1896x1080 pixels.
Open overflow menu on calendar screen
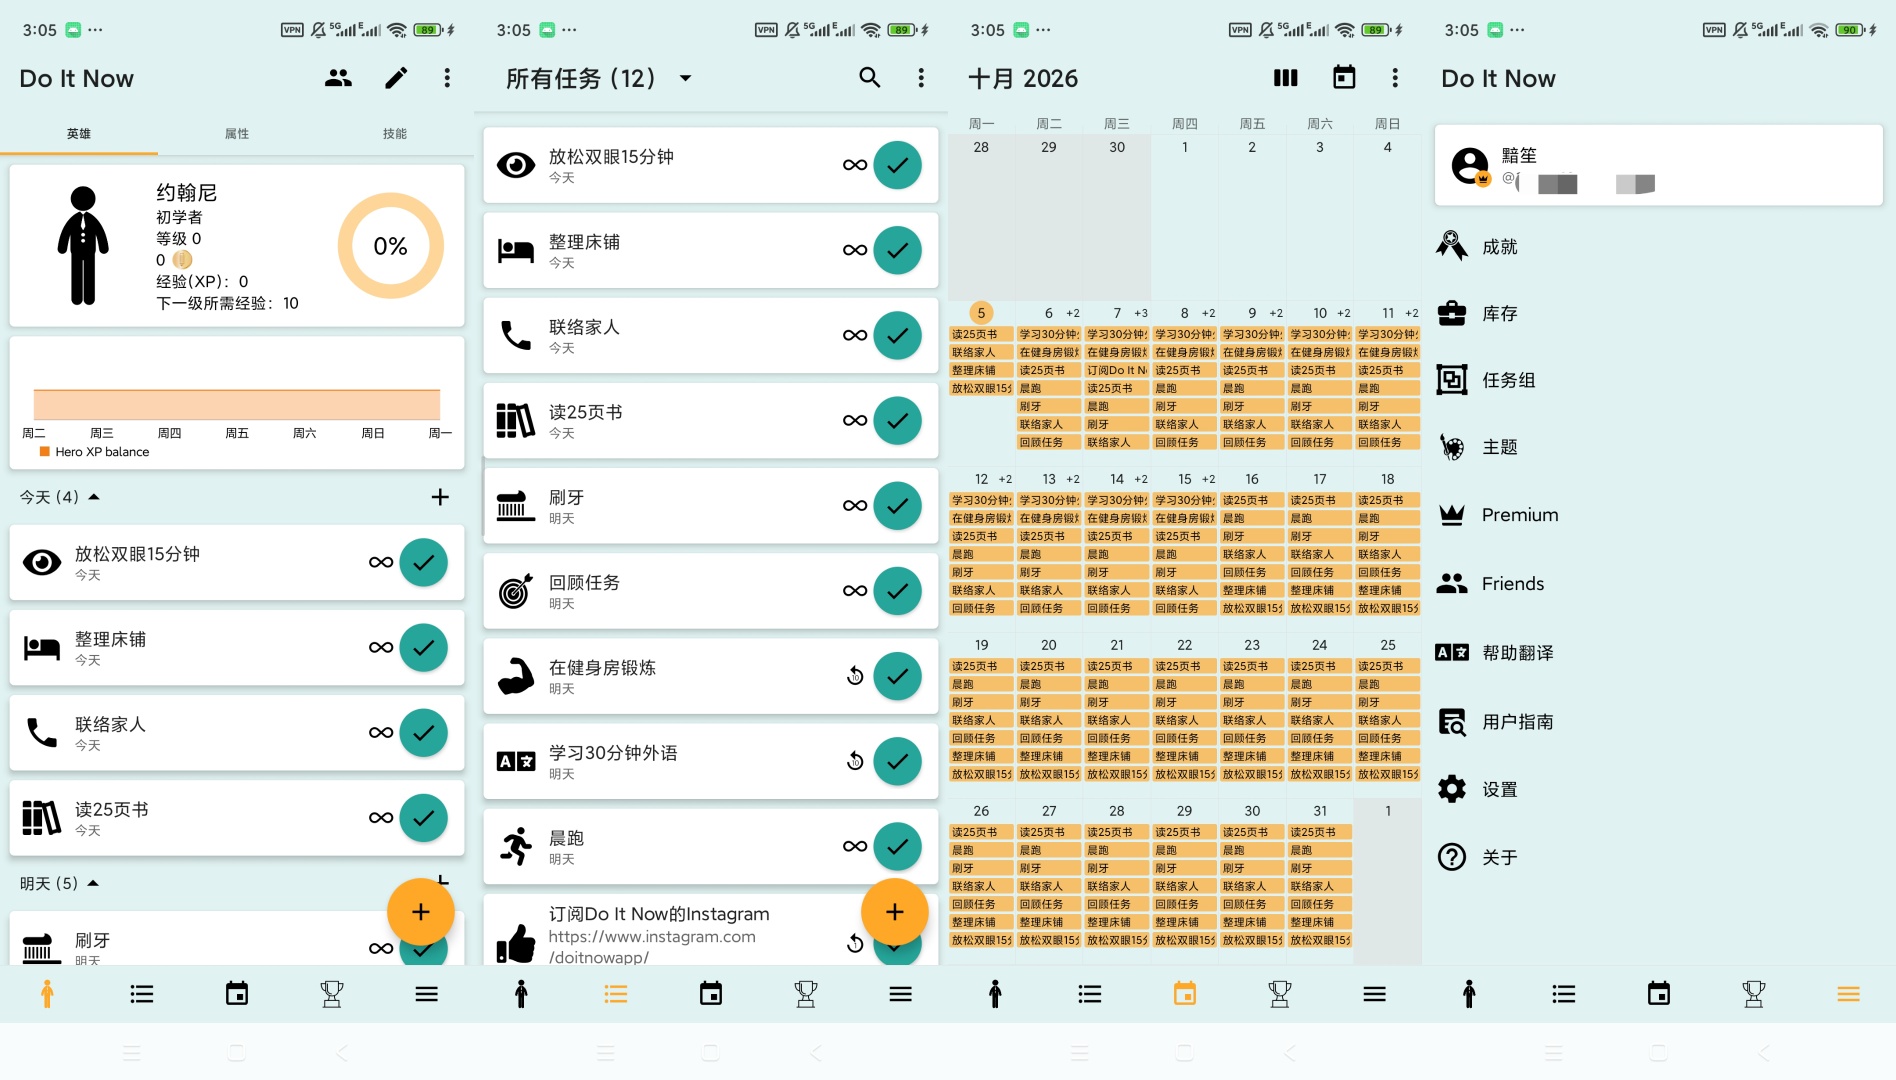click(1395, 78)
